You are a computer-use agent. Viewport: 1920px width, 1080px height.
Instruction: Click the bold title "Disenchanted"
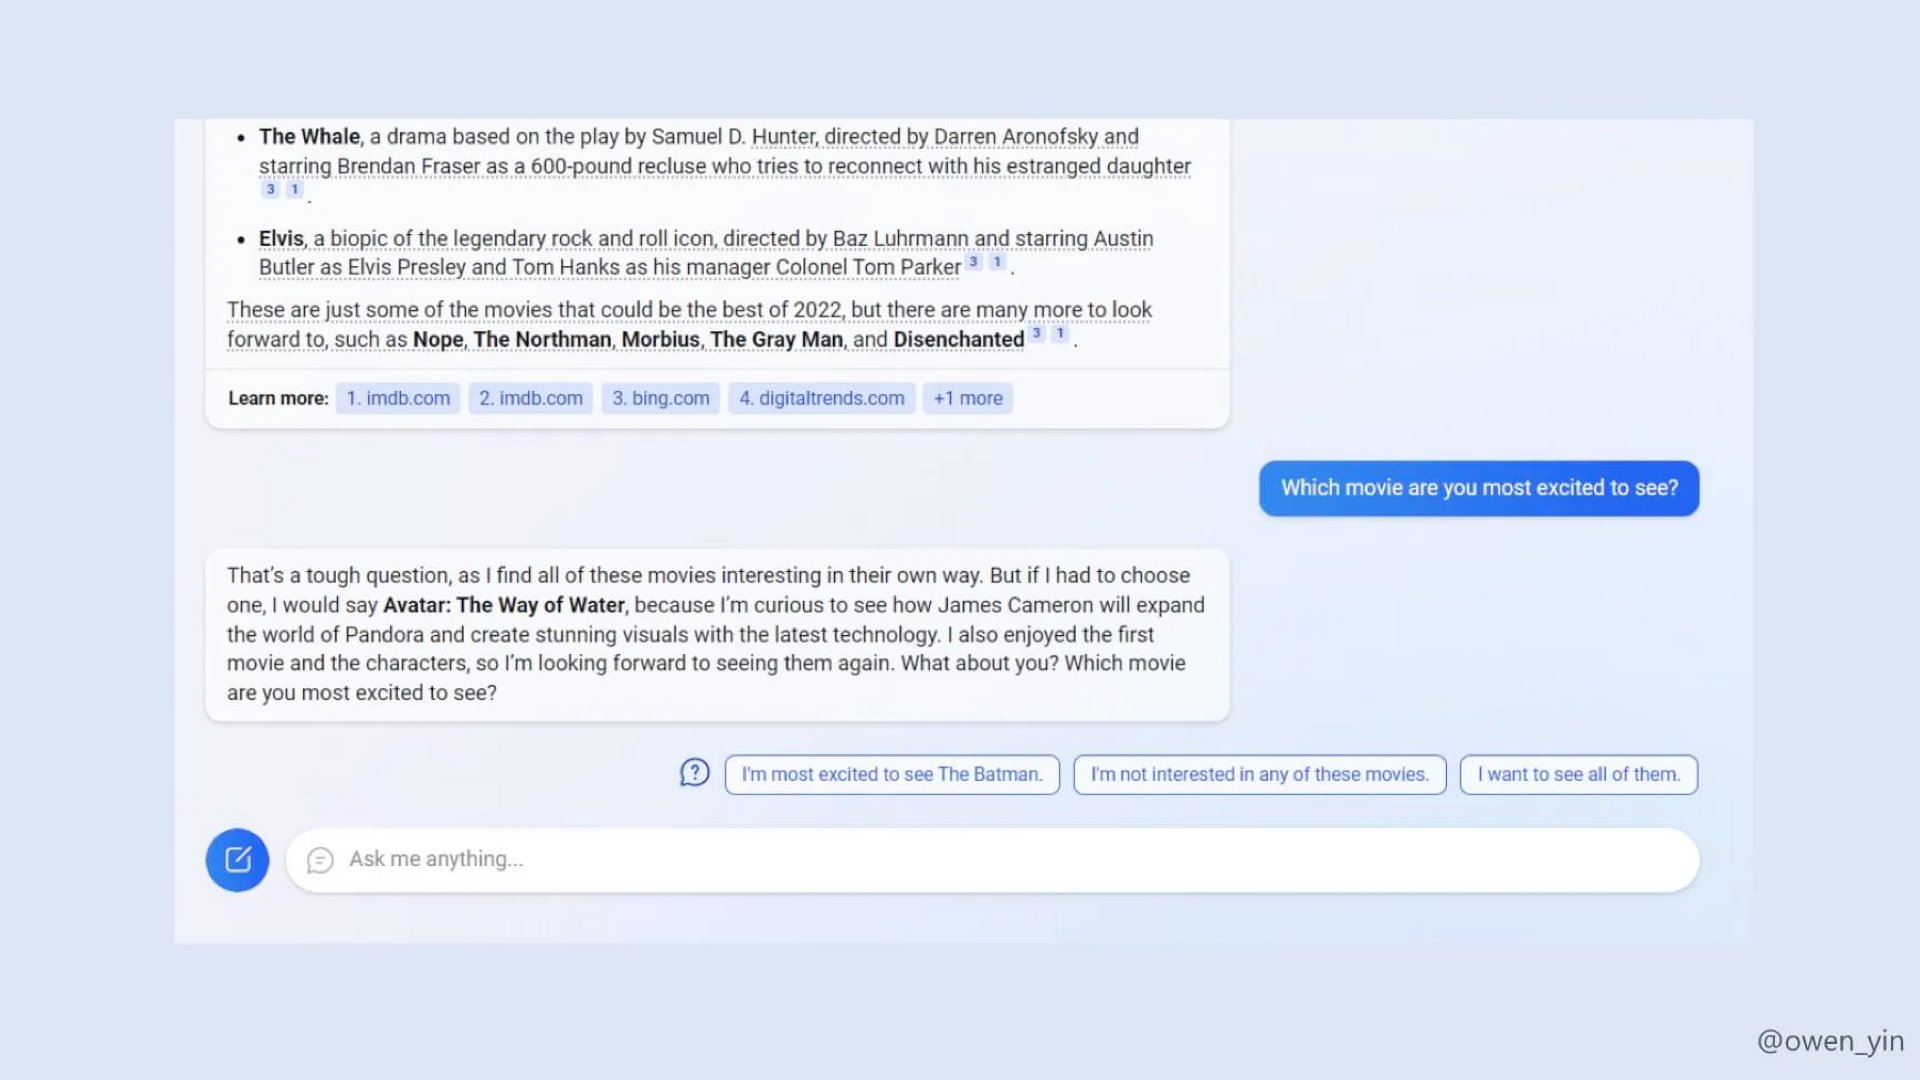coord(959,340)
